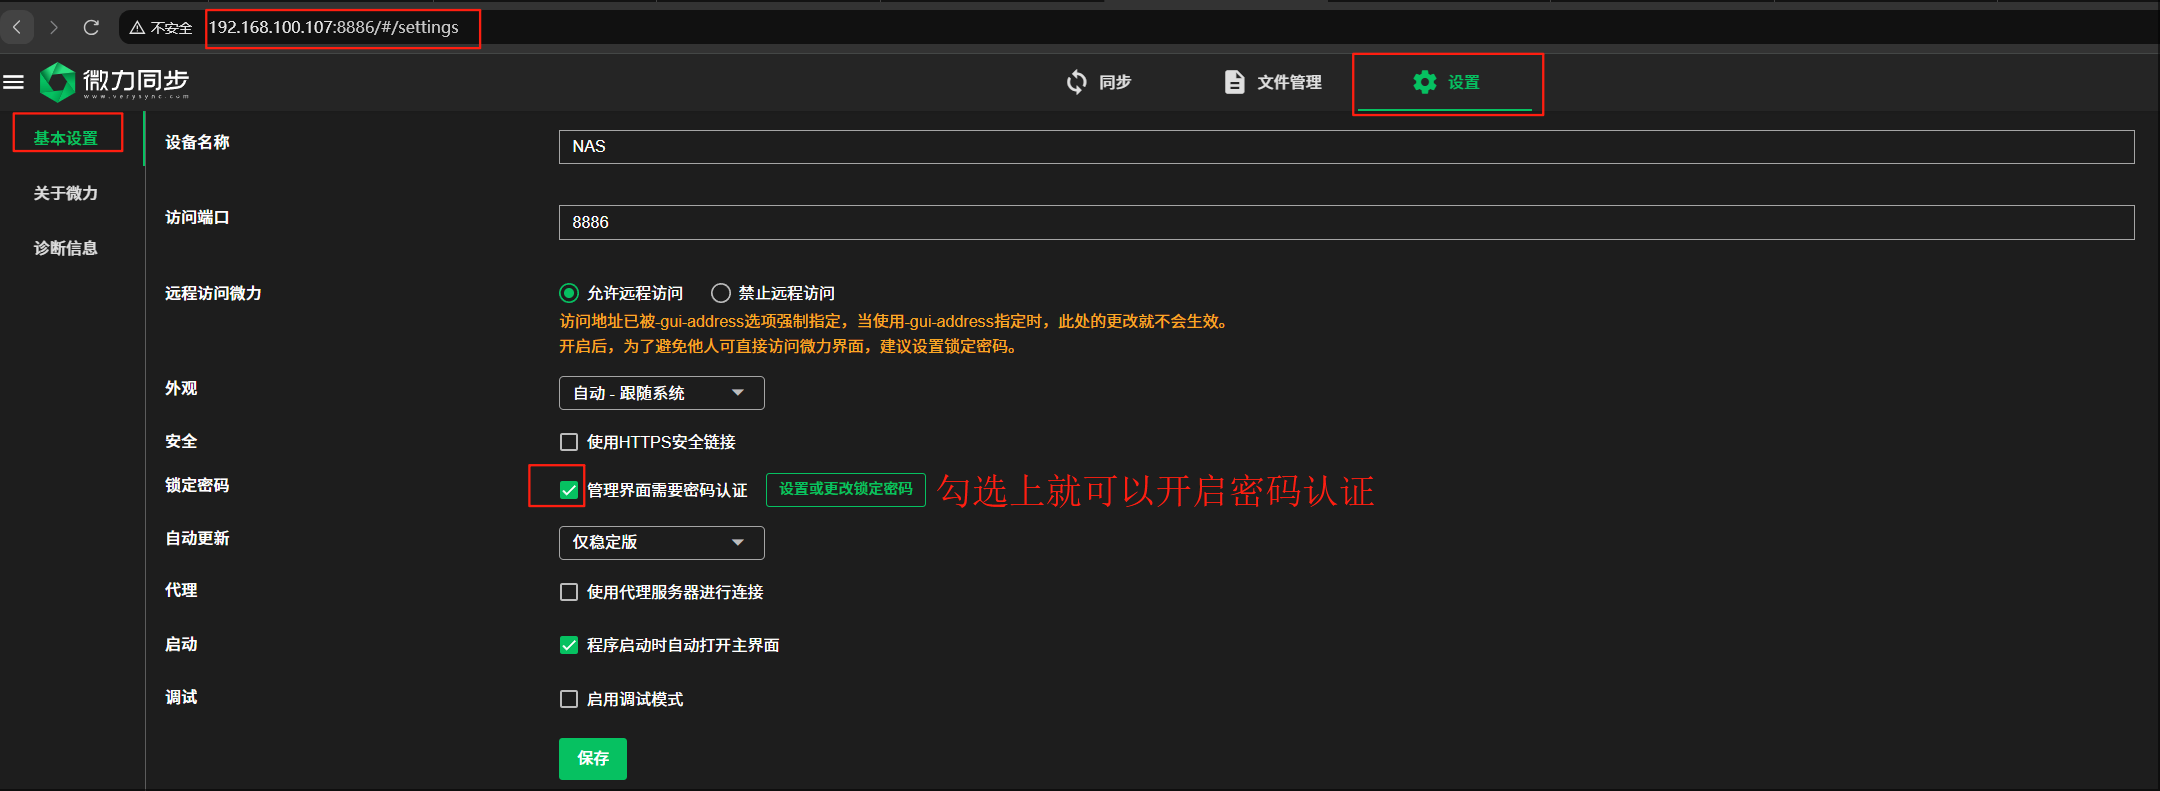The image size is (2160, 791).
Task: Click the 访问端口 input field
Action: click(1345, 222)
